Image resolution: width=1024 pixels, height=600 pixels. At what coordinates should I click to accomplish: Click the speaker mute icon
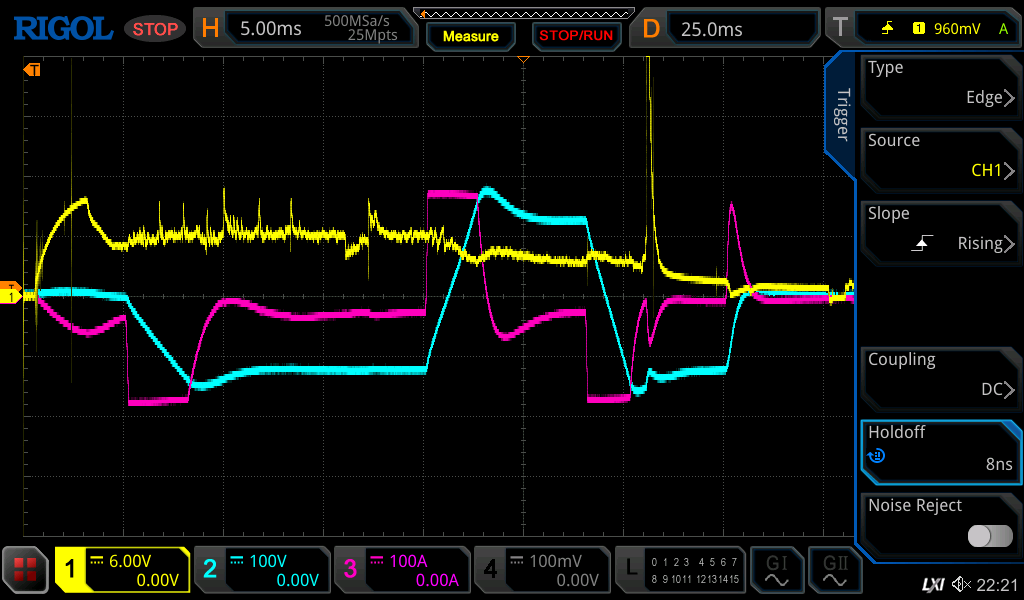tap(961, 584)
